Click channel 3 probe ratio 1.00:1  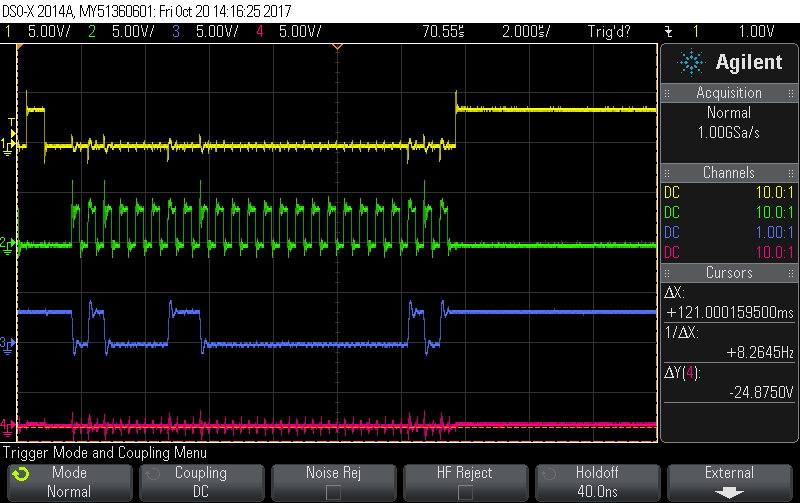tap(774, 232)
